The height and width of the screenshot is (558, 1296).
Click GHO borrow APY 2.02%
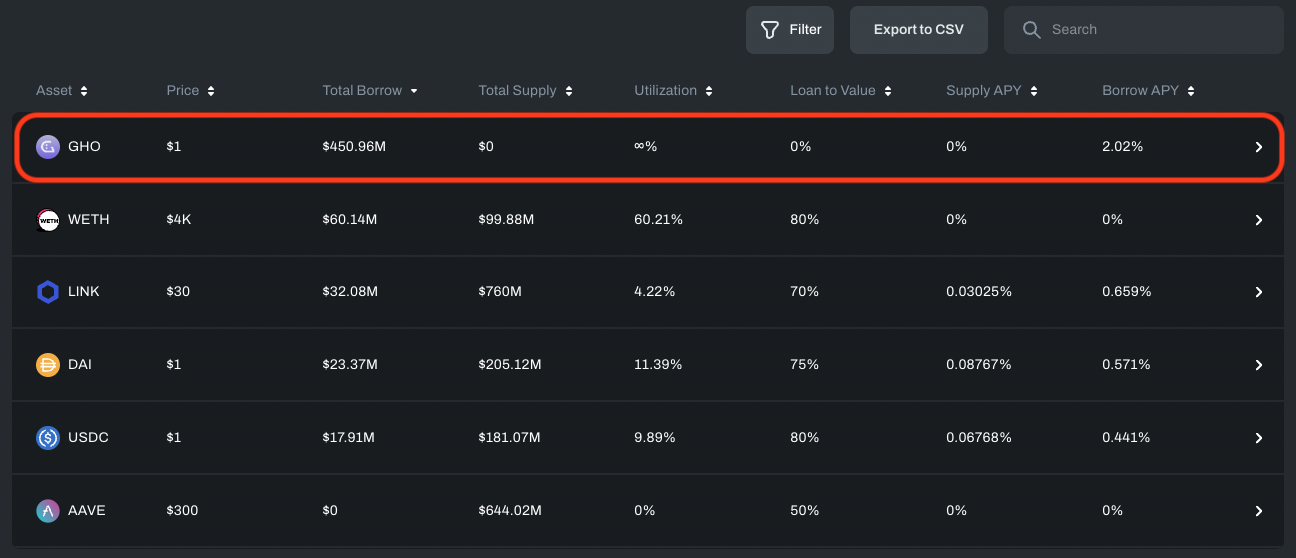tap(1123, 147)
